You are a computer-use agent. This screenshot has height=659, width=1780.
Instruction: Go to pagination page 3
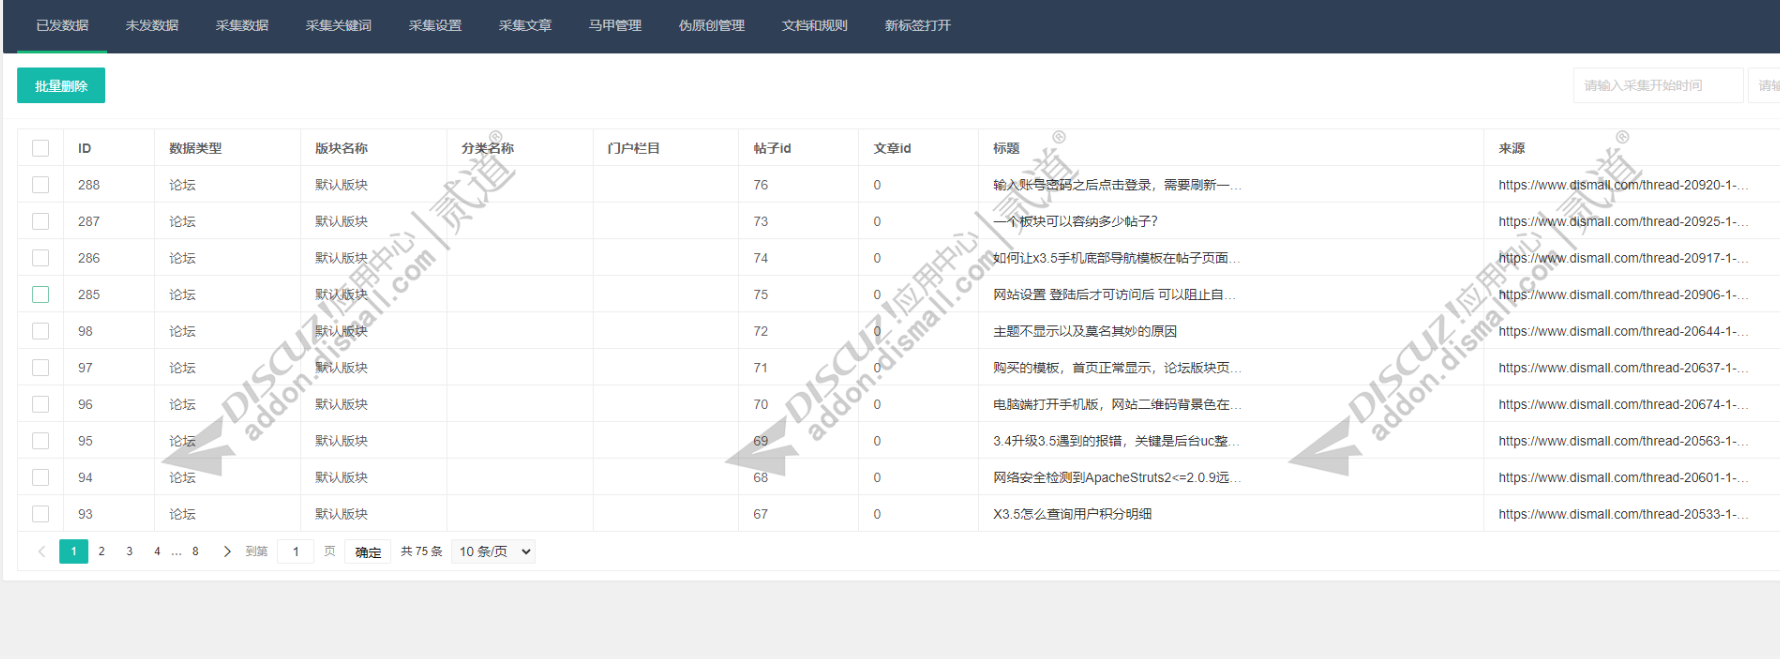point(129,551)
